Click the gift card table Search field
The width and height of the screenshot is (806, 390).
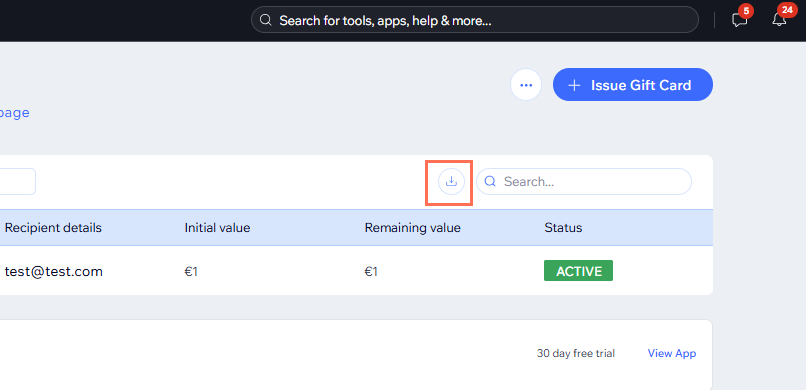(x=584, y=181)
